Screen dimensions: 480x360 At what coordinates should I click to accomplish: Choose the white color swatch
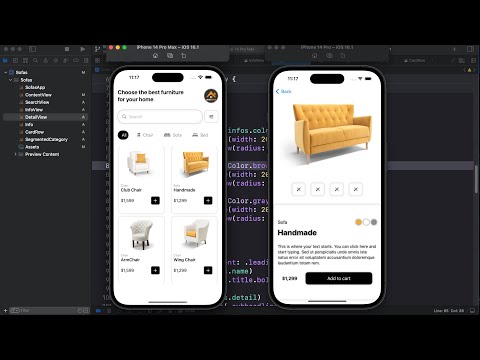tap(366, 222)
